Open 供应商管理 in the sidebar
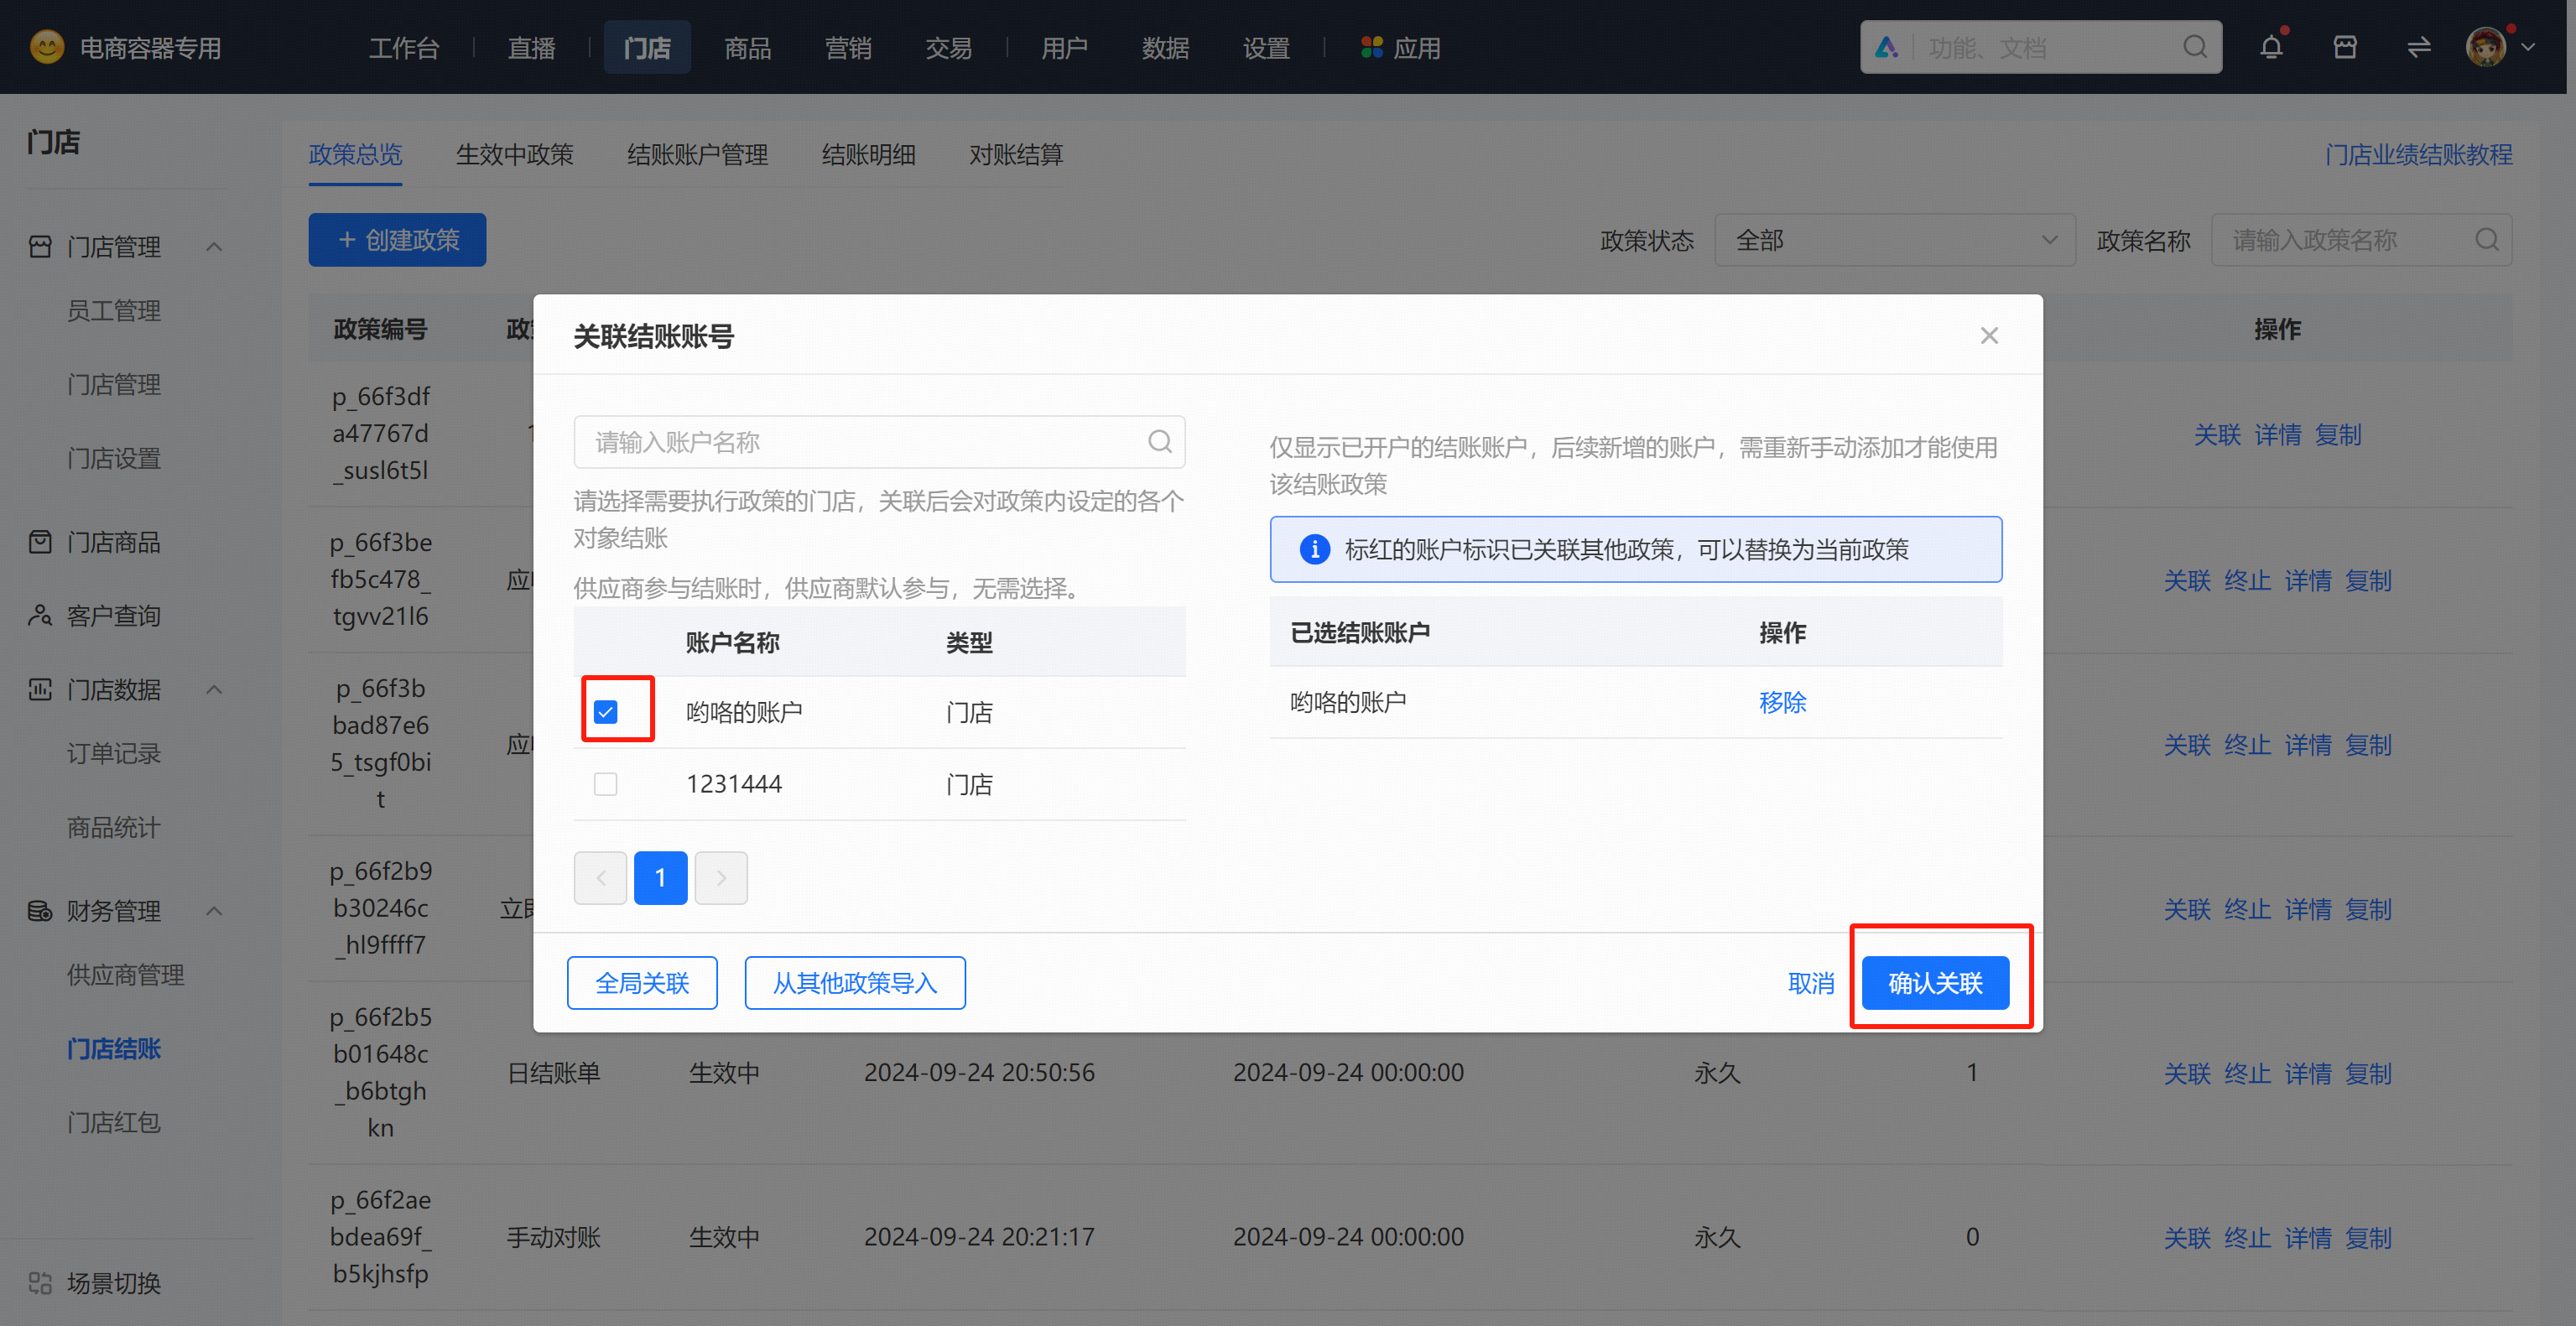The image size is (2576, 1326). 125,974
